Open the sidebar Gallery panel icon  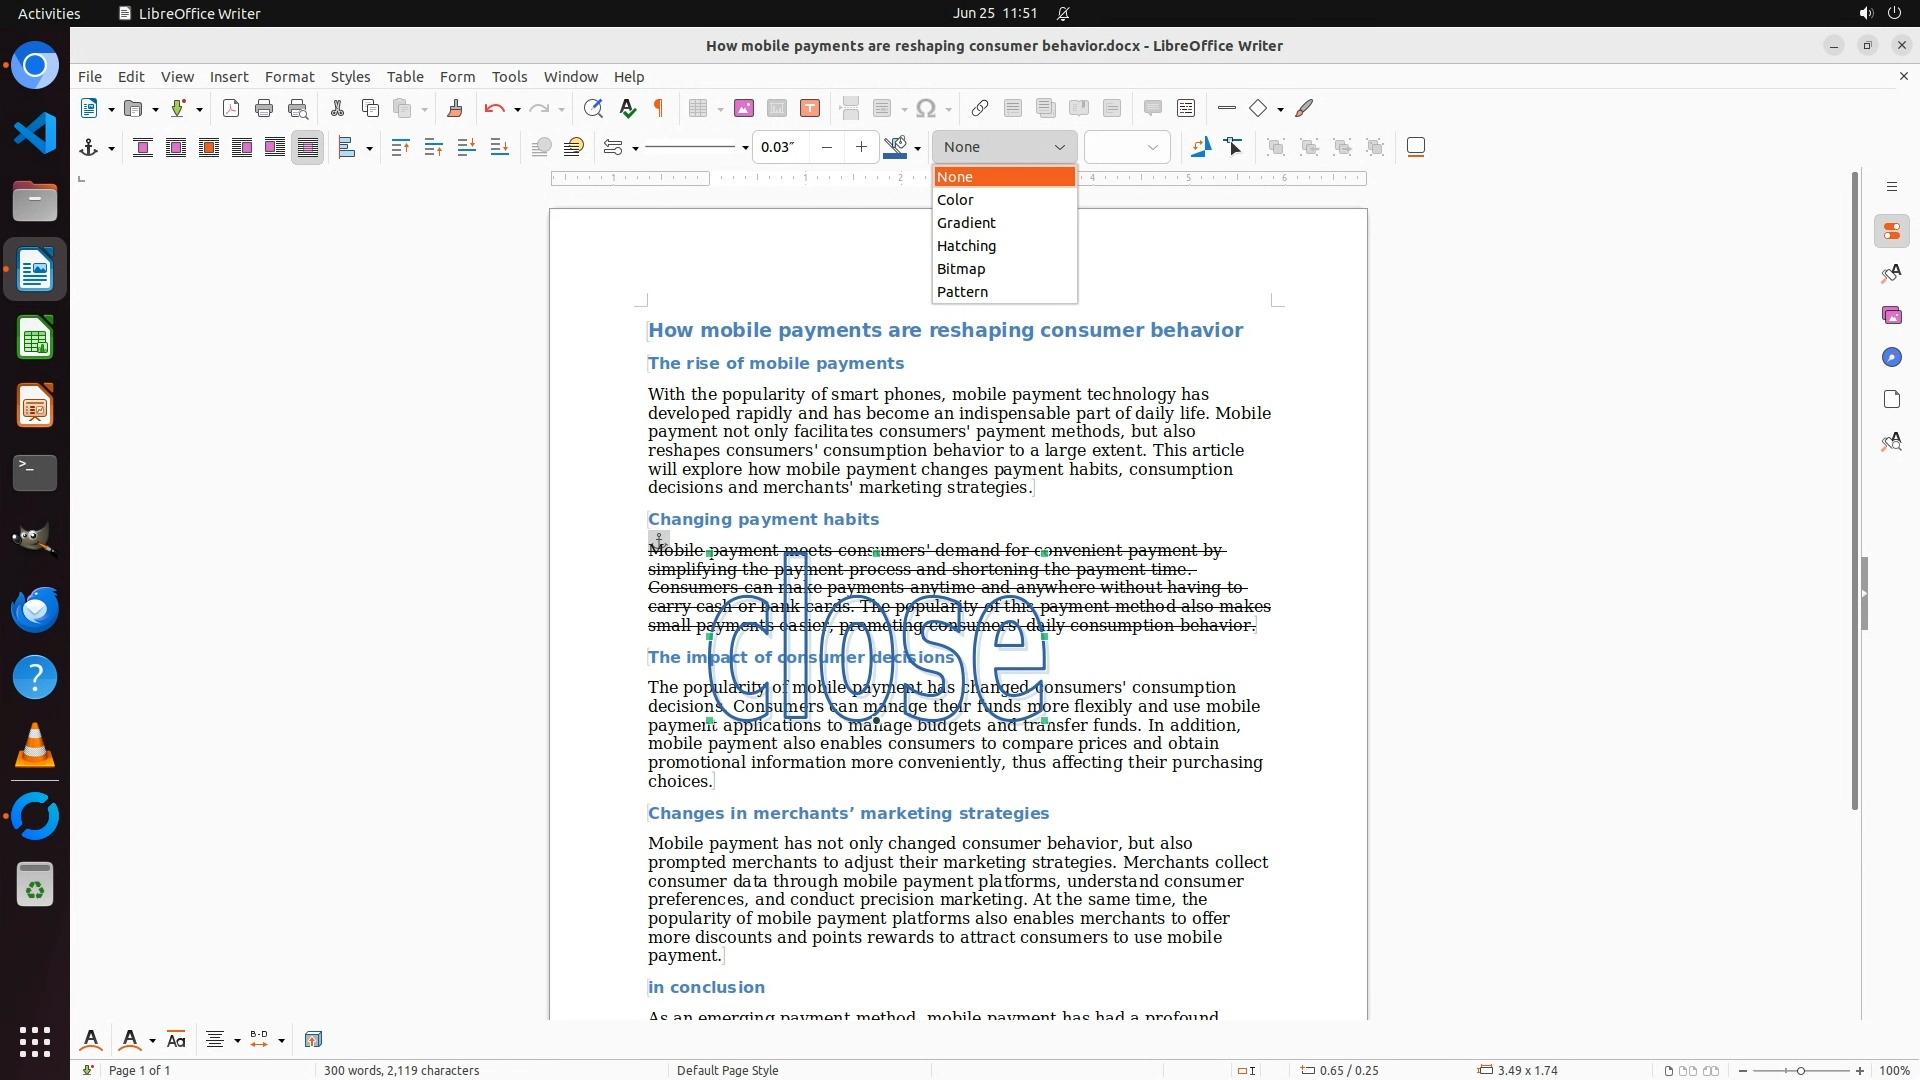coord(1891,316)
